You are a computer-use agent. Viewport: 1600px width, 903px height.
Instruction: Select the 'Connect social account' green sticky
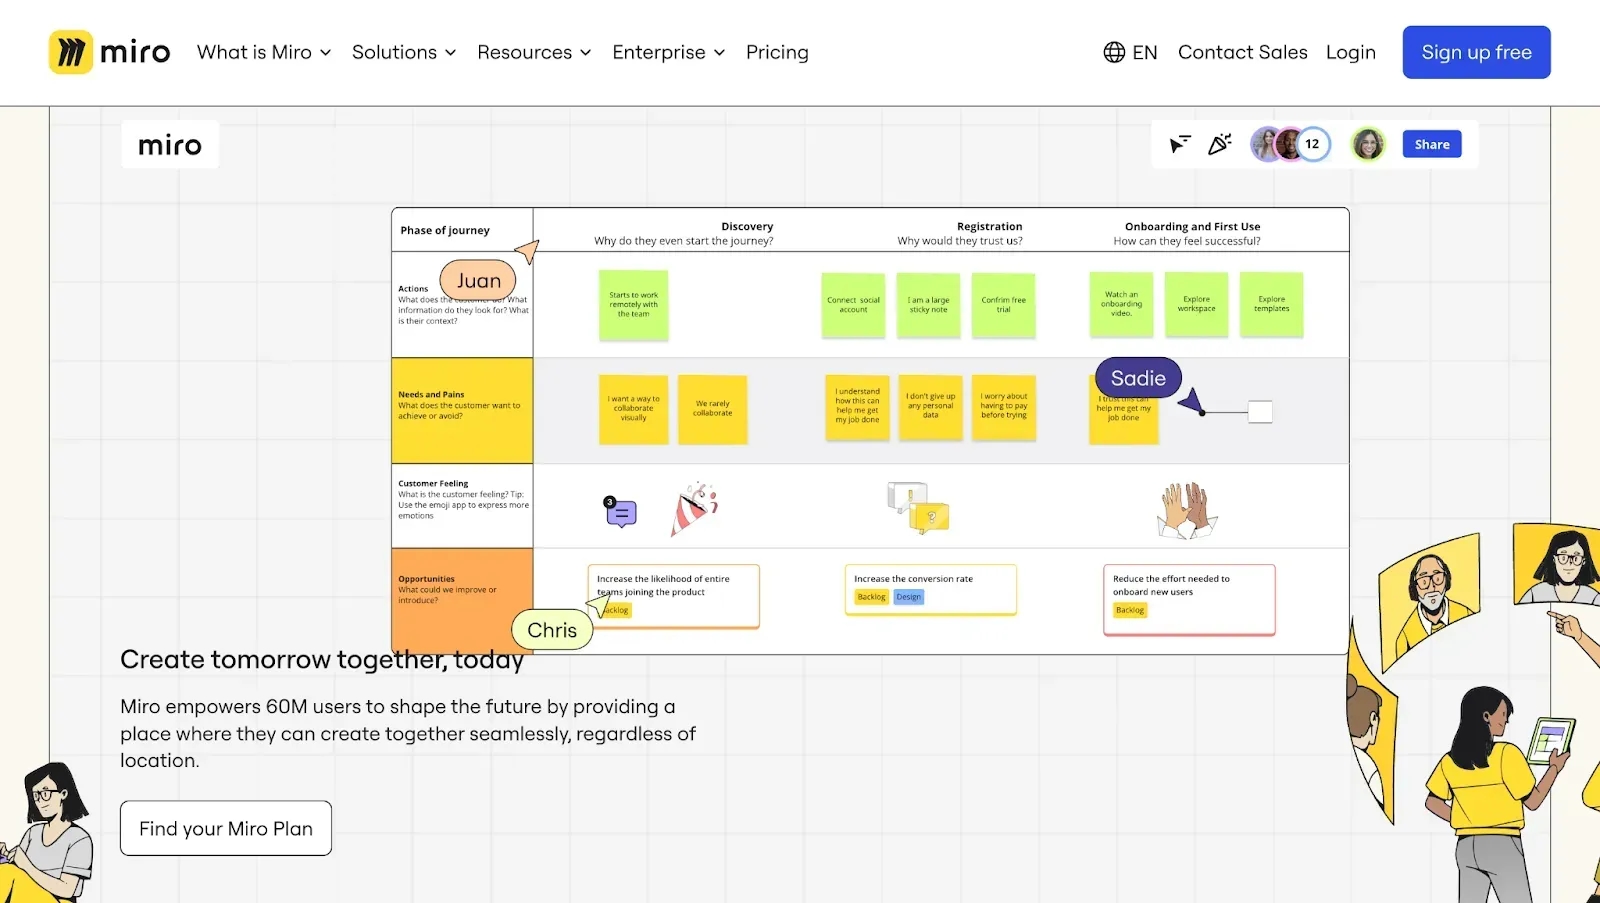point(853,305)
